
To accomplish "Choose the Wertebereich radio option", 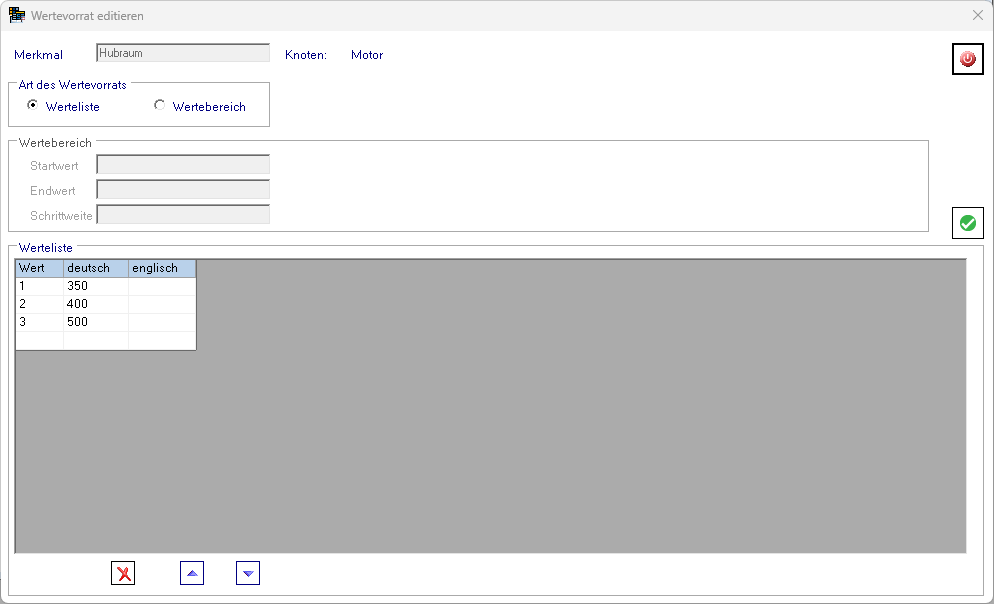I will coord(160,105).
